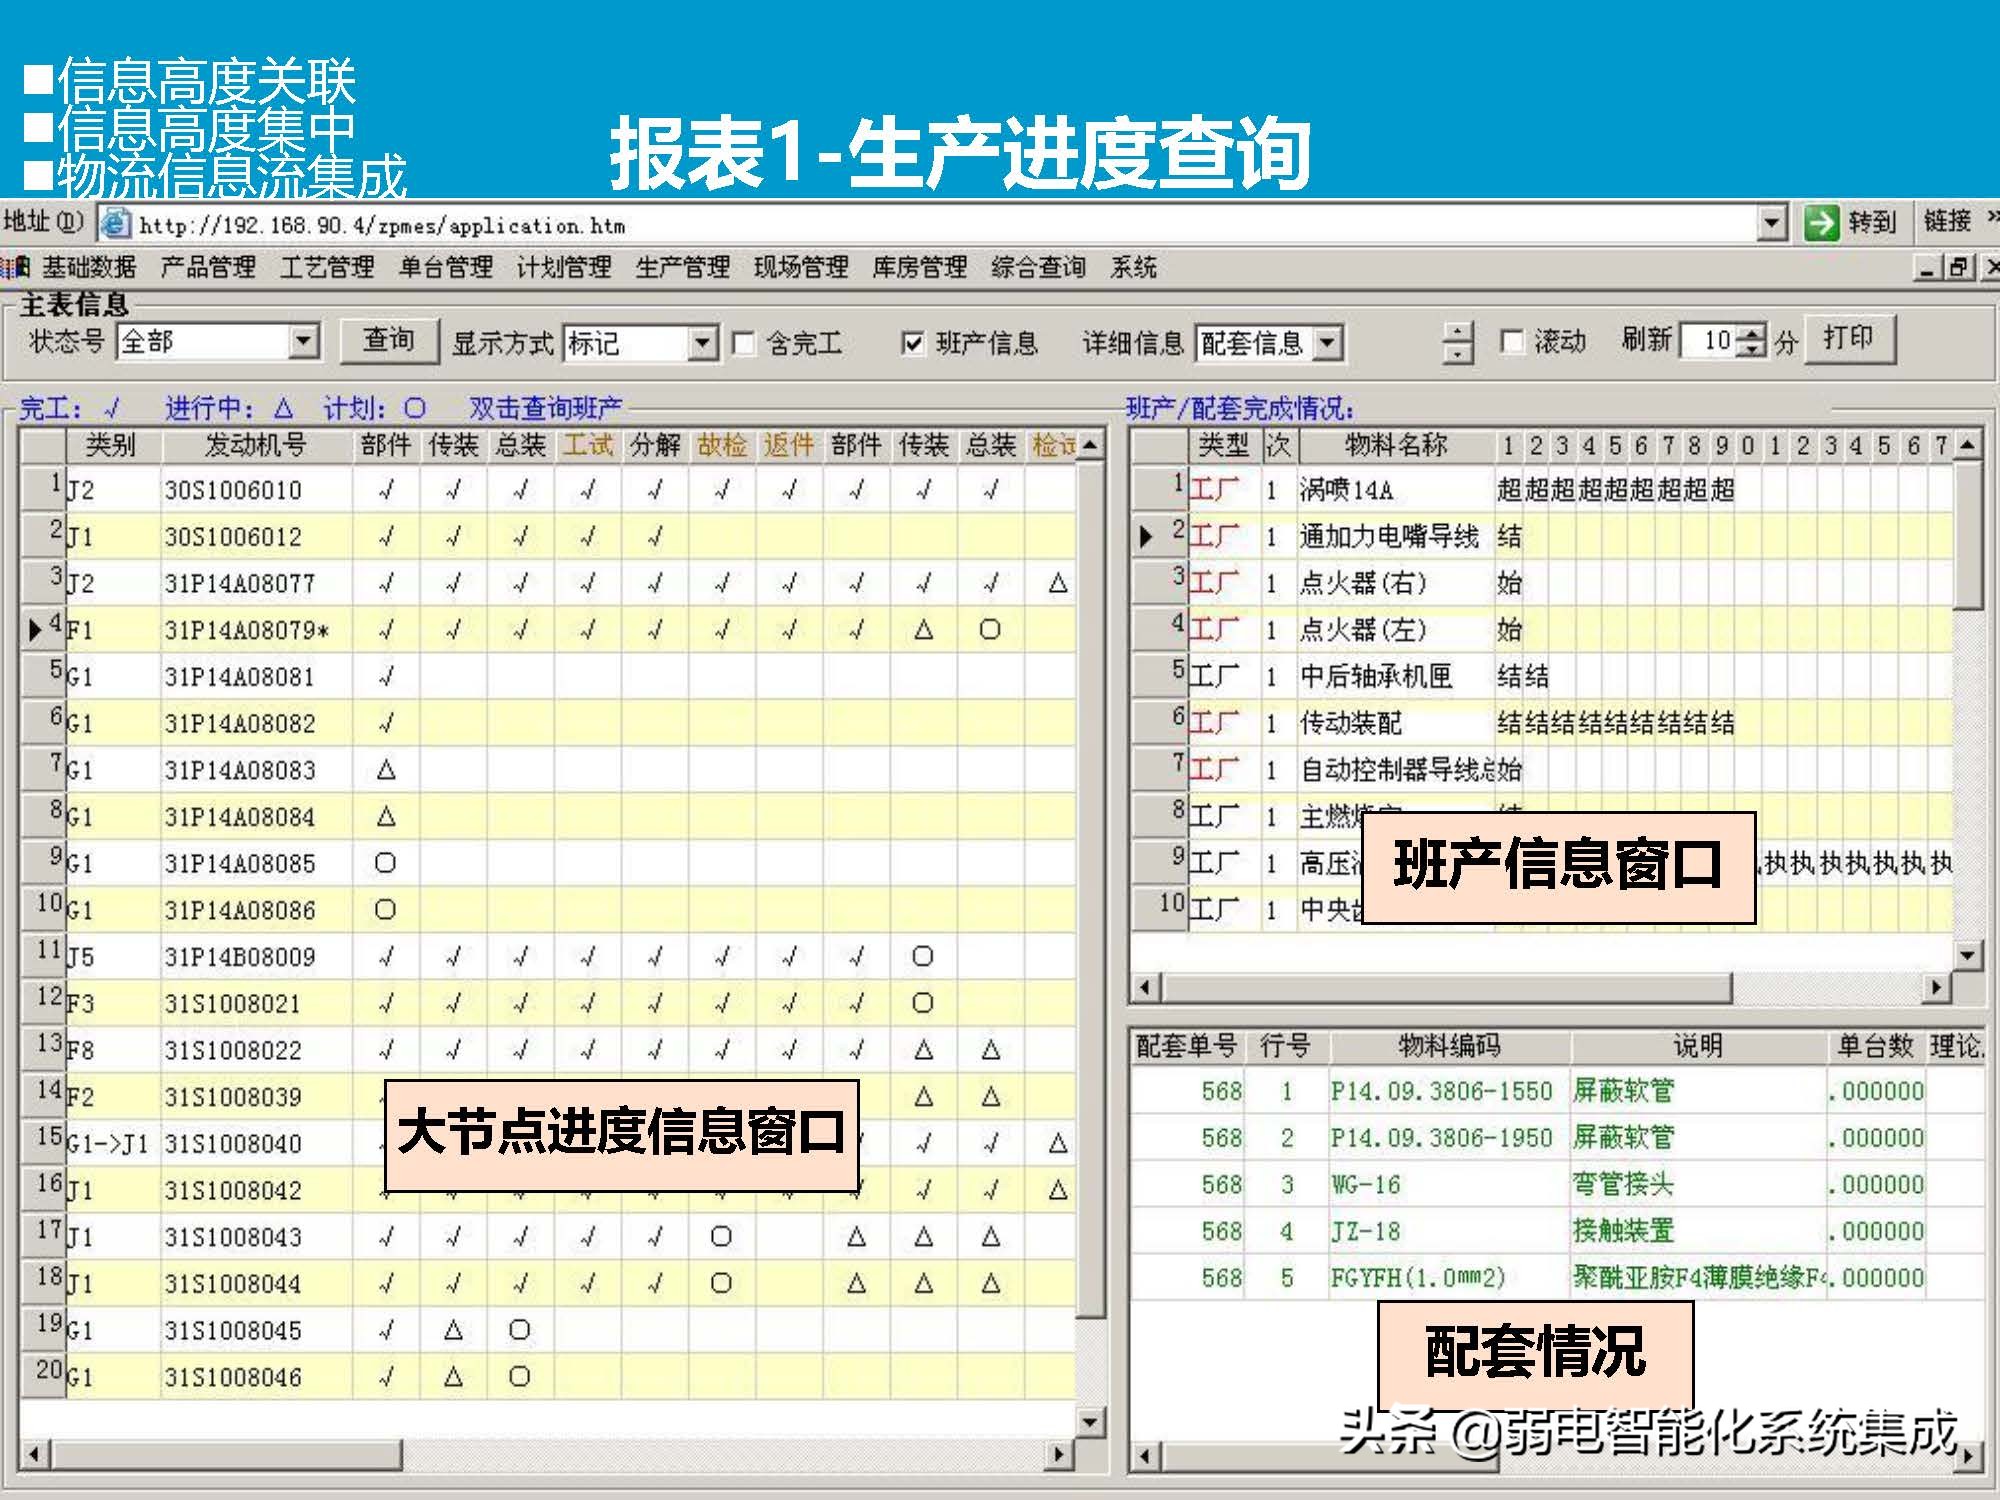Click the 打印 button
This screenshot has height=1500, width=2000.
coord(1848,338)
